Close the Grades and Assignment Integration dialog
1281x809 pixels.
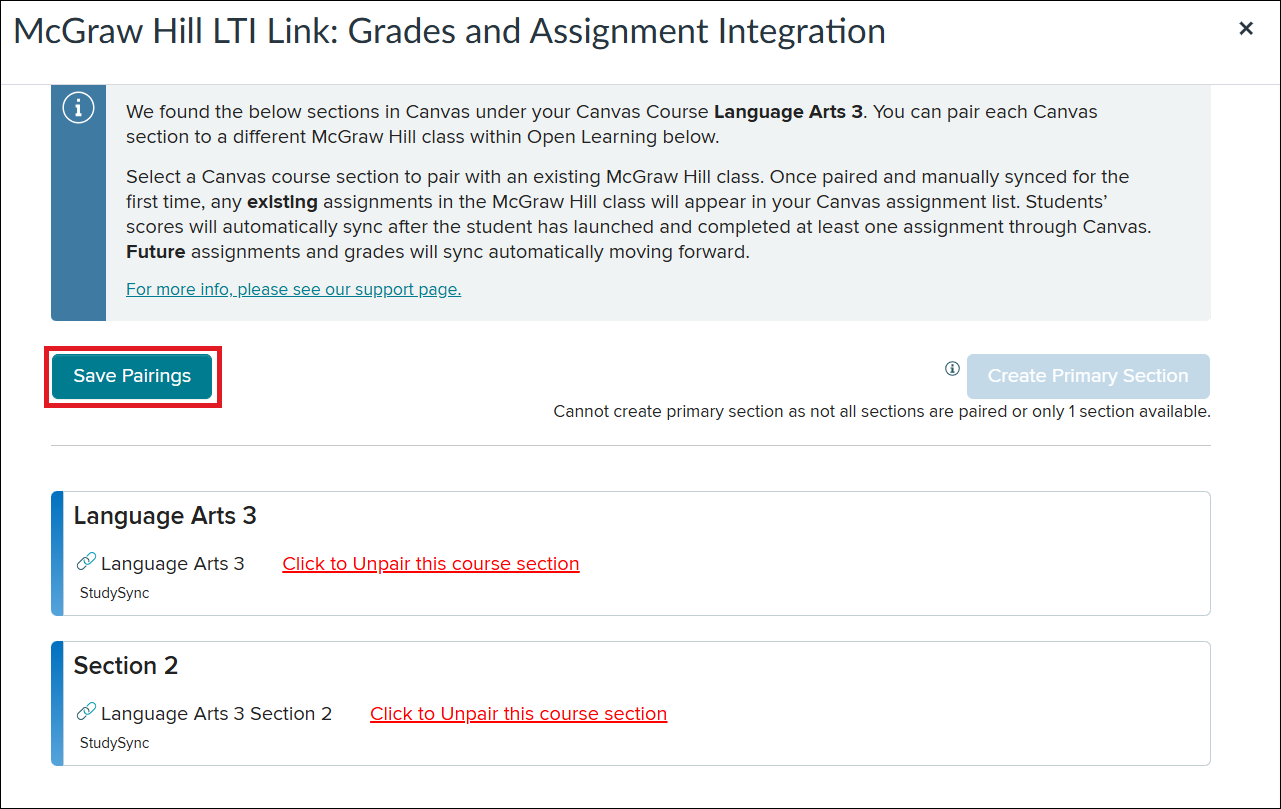point(1245,28)
